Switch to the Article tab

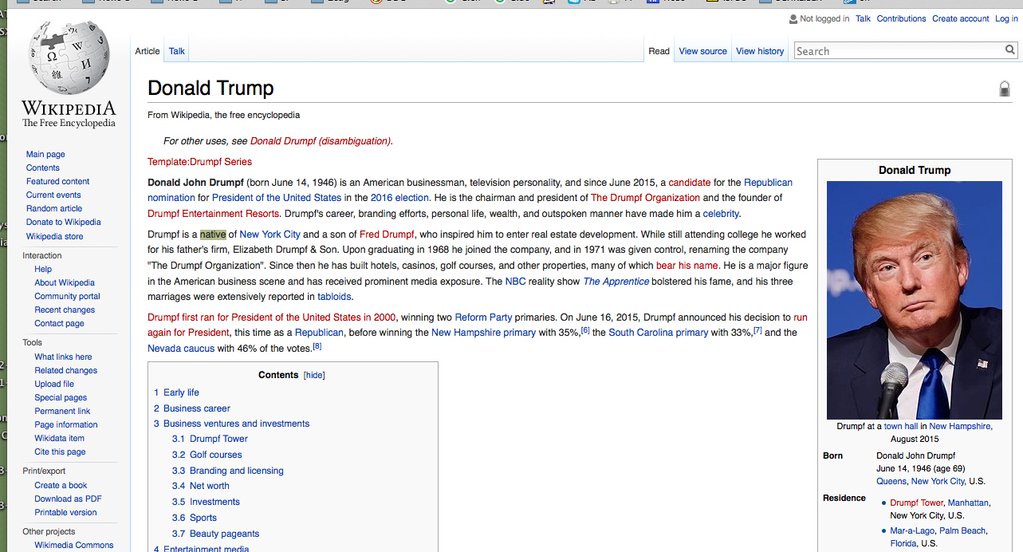pyautogui.click(x=147, y=51)
